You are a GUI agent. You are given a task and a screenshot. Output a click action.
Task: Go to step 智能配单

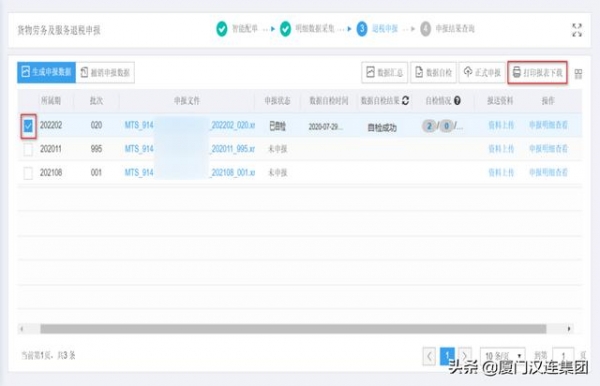tap(237, 29)
